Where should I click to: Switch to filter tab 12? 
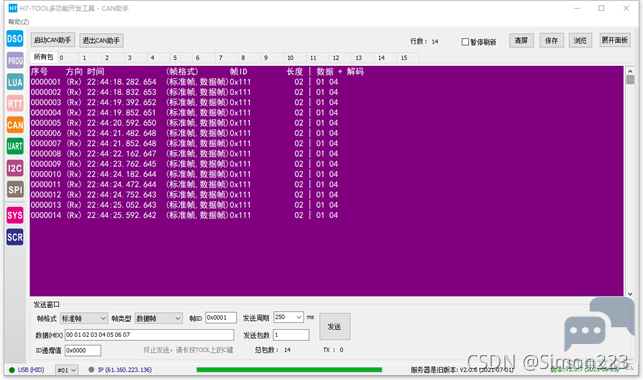click(x=336, y=58)
